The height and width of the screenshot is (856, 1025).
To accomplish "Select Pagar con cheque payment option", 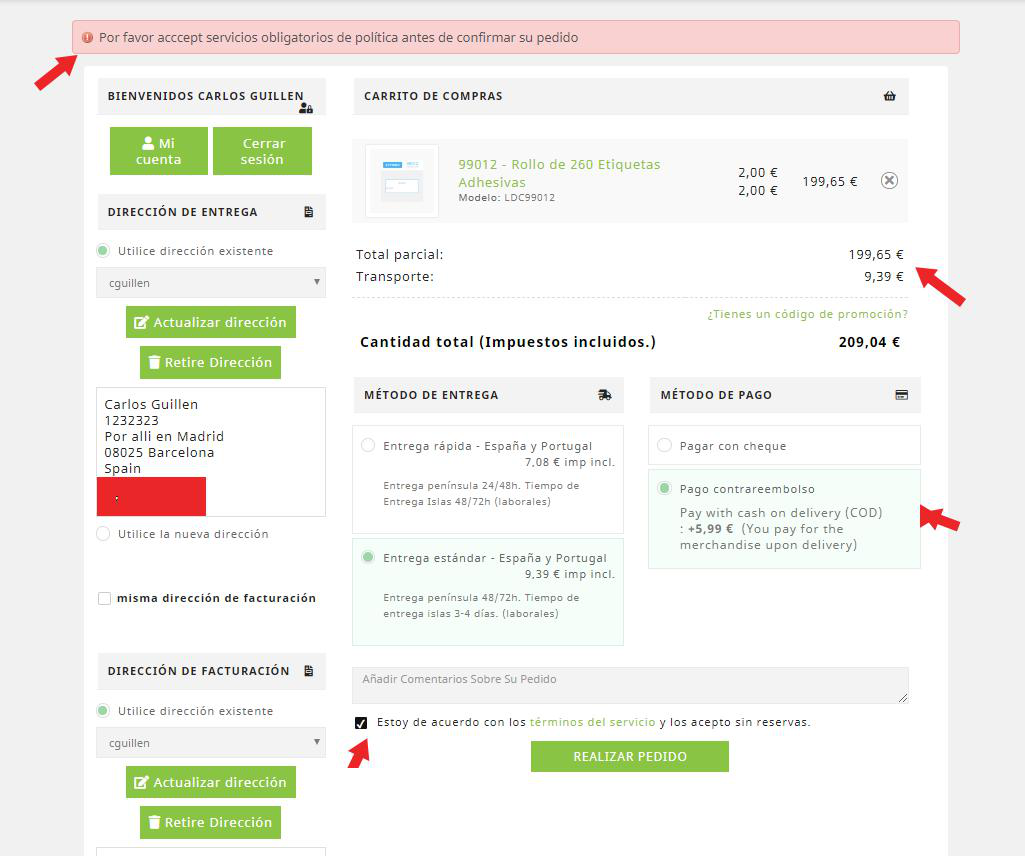I will point(665,445).
